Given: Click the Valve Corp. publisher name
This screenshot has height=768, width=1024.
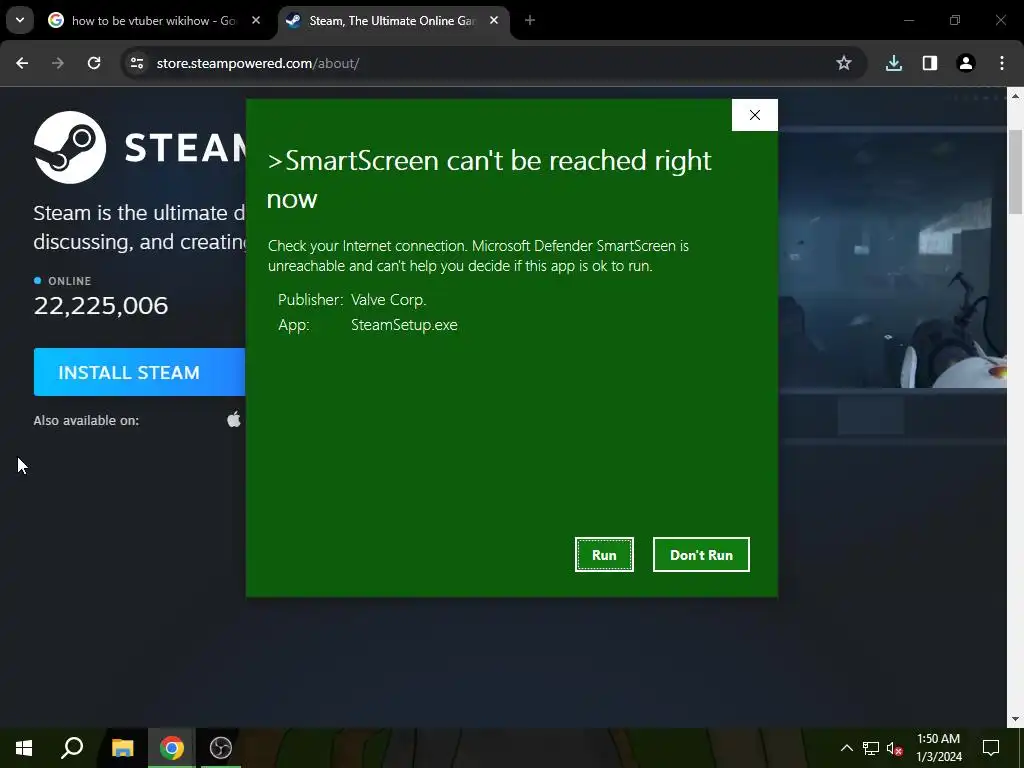Looking at the screenshot, I should [389, 300].
